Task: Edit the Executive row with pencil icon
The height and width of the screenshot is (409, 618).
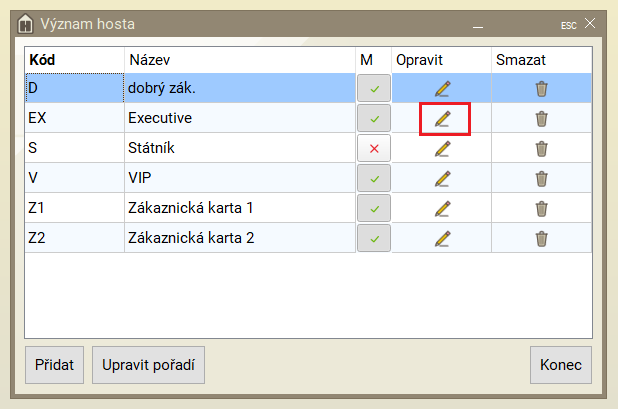Action: pyautogui.click(x=442, y=119)
